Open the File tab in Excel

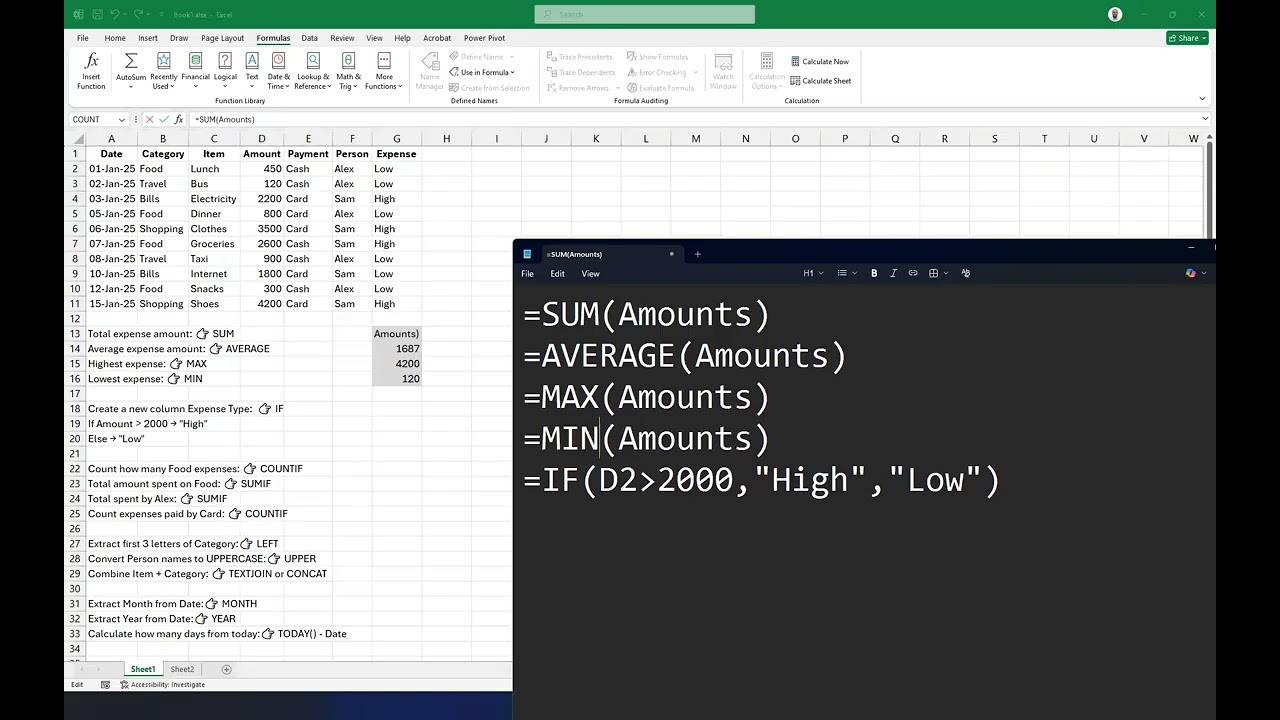coord(83,38)
